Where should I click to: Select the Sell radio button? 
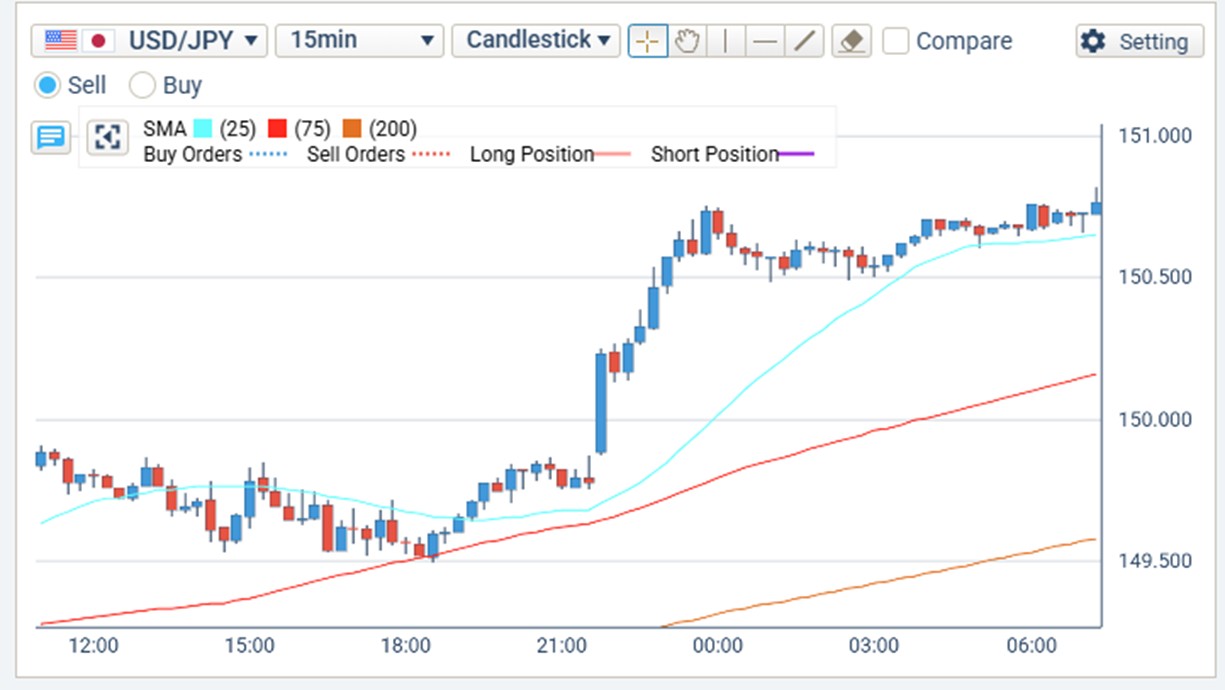47,85
